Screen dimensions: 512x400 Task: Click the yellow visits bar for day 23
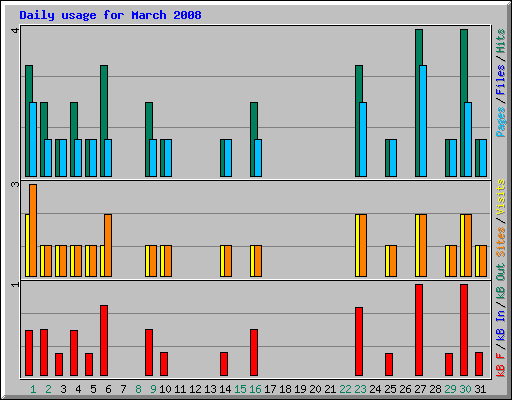[357, 246]
